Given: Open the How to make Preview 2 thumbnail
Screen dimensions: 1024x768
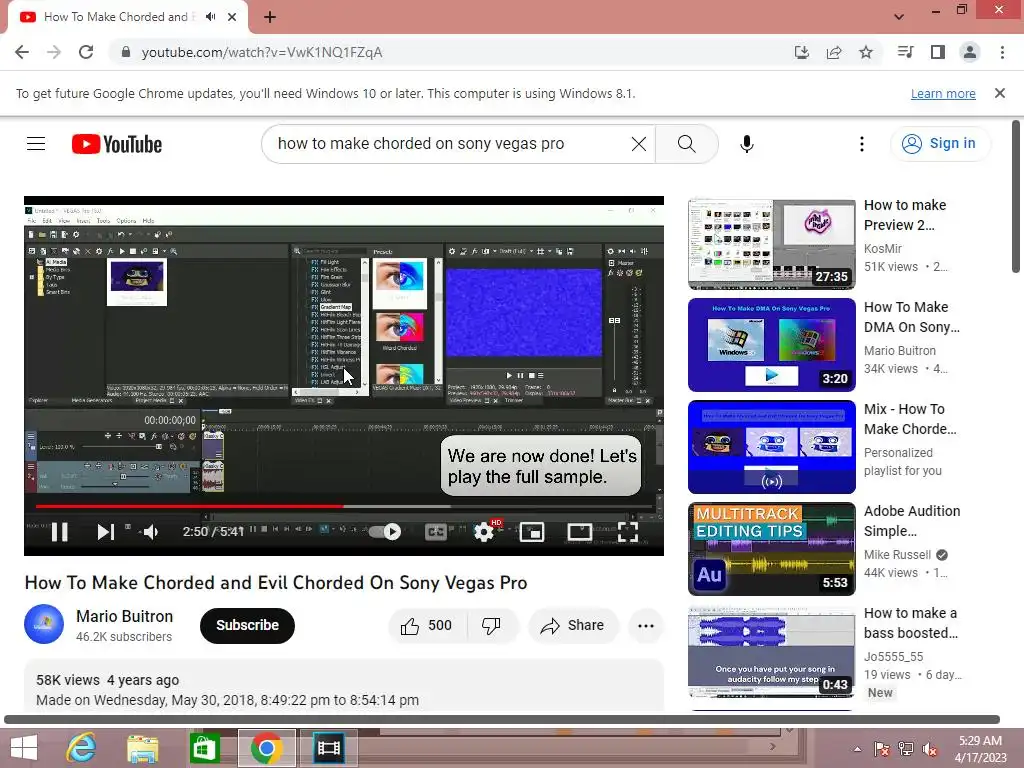Looking at the screenshot, I should pos(771,244).
